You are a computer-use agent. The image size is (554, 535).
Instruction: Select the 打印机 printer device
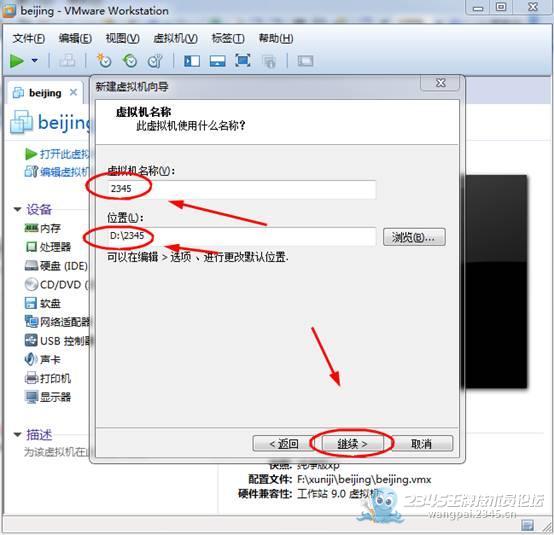click(48, 378)
